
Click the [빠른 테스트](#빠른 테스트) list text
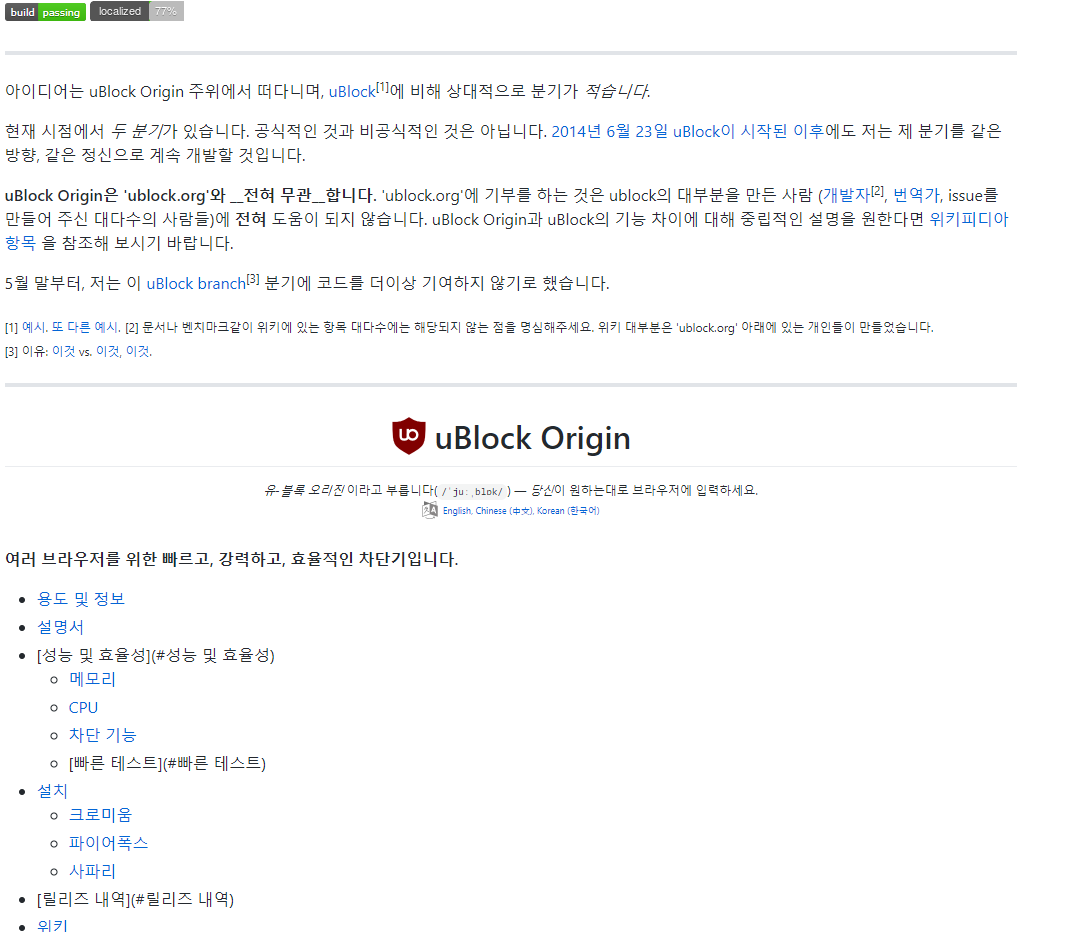click(167, 762)
